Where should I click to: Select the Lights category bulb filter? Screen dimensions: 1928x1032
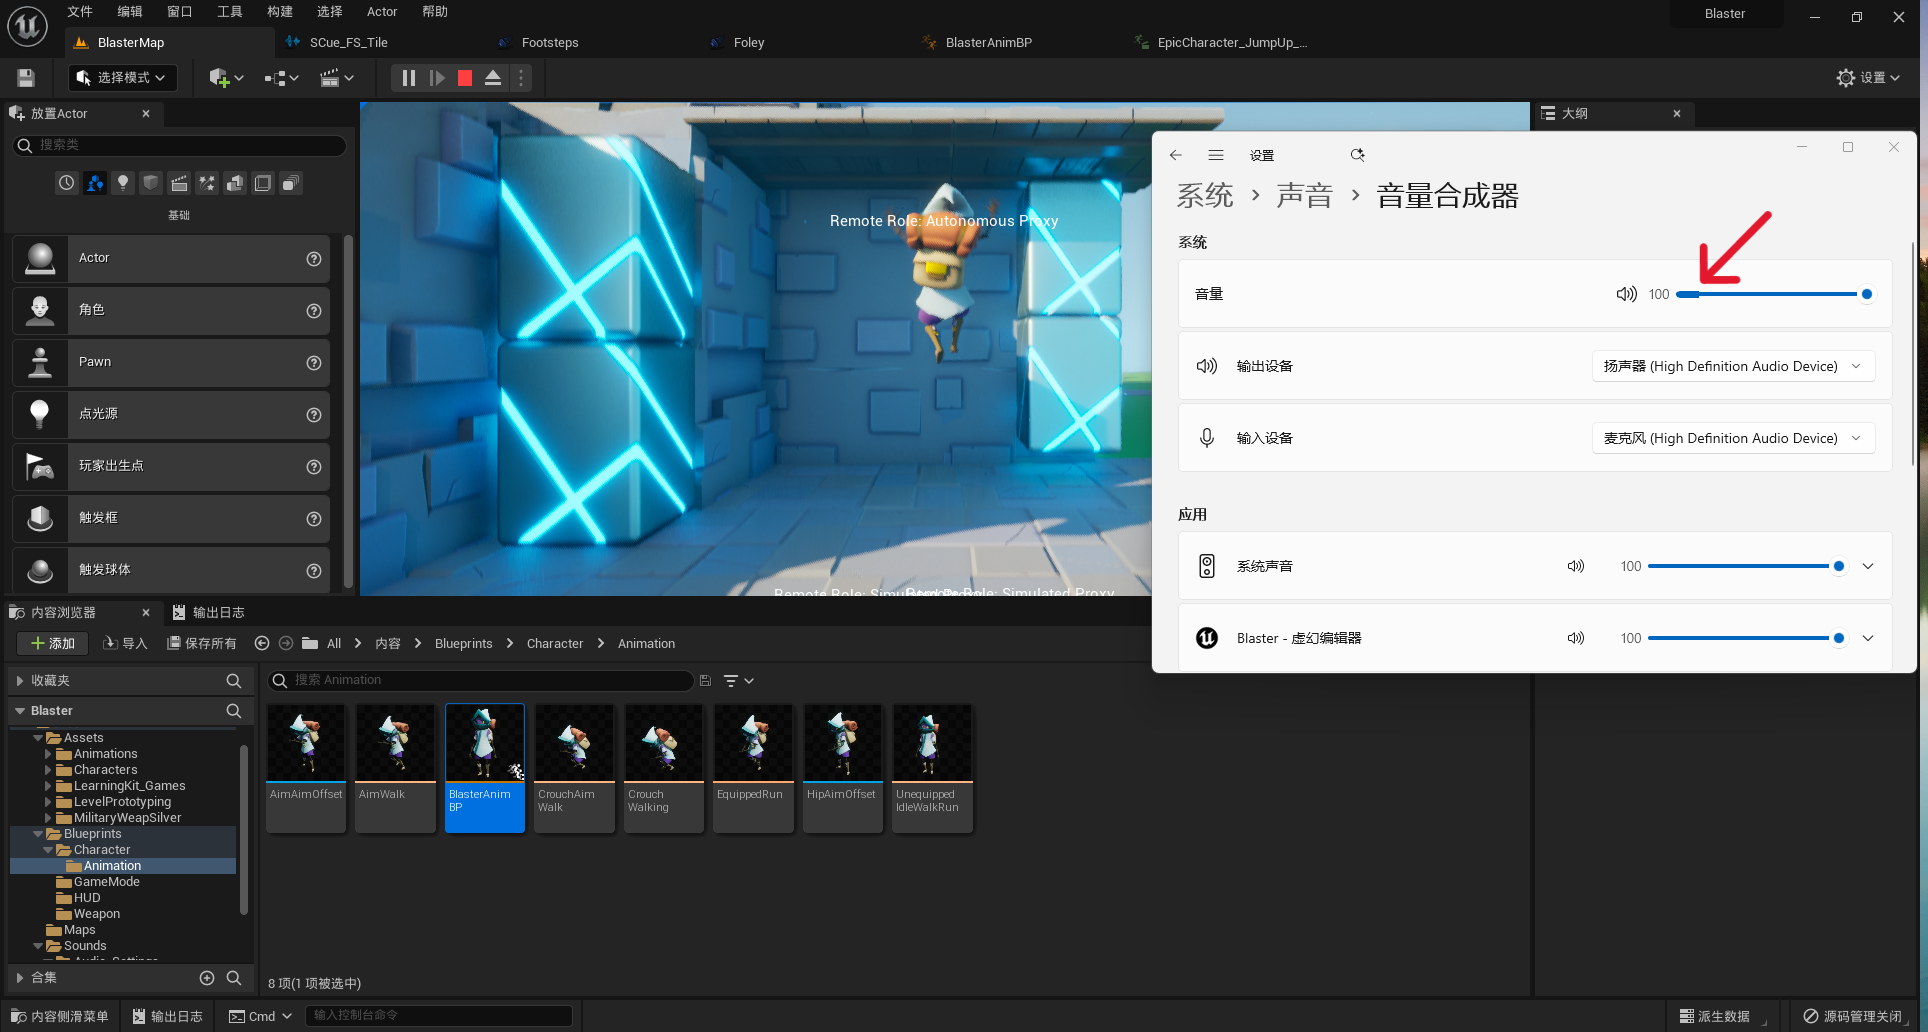123,183
